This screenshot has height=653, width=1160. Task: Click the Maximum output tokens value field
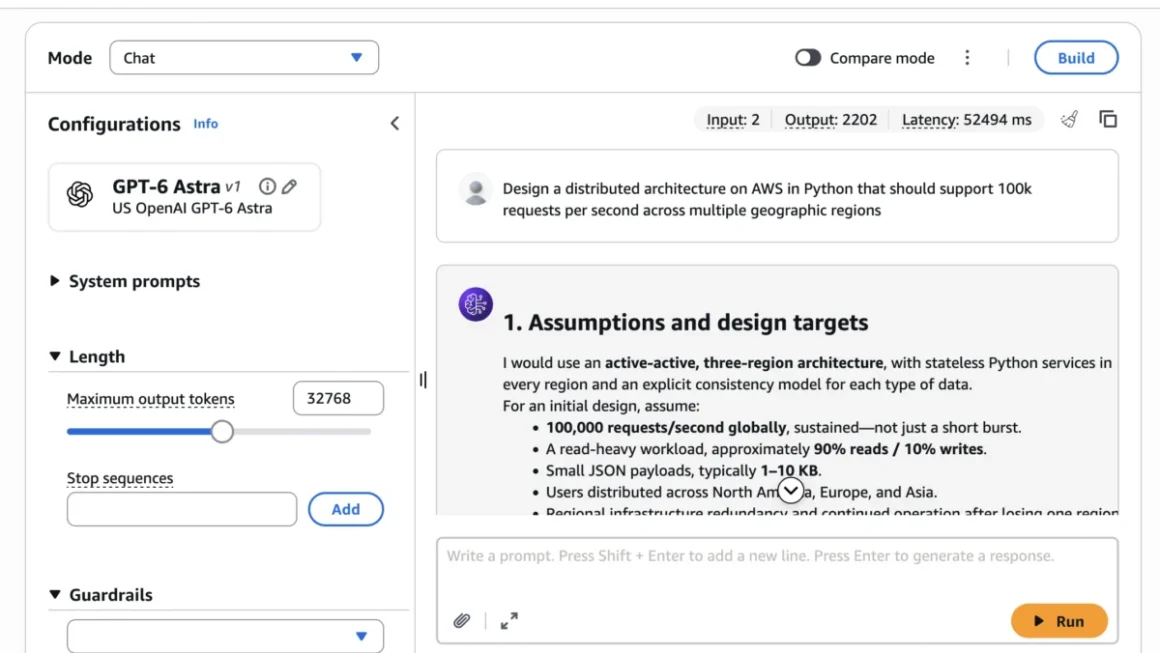pyautogui.click(x=338, y=399)
